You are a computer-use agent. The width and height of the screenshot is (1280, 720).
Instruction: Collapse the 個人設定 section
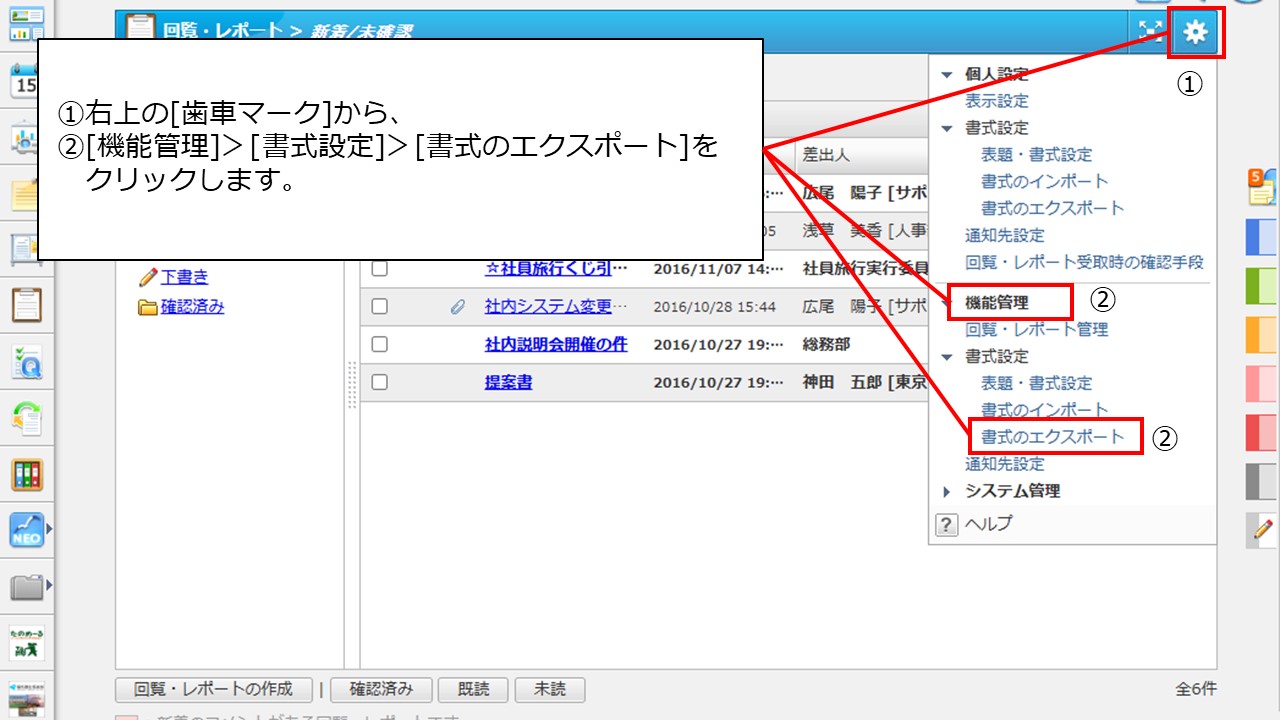point(947,74)
